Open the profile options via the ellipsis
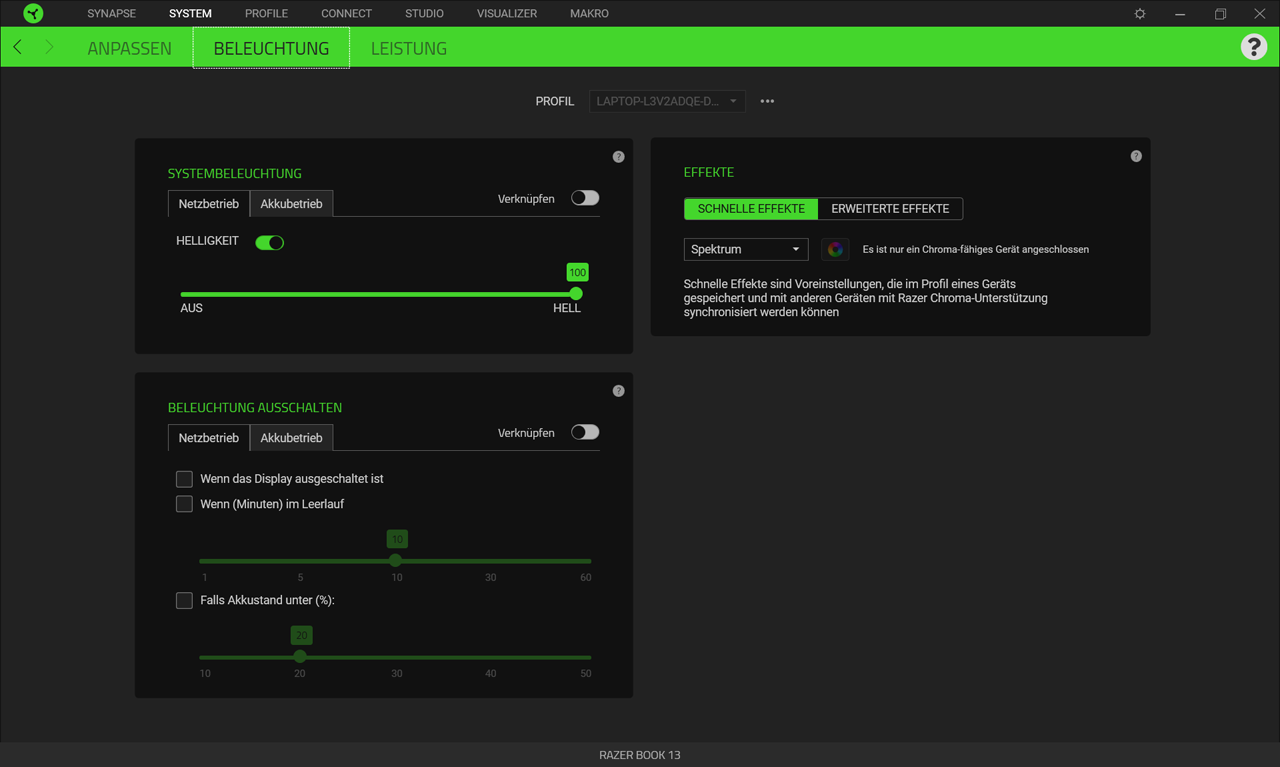1280x767 pixels. click(x=767, y=101)
